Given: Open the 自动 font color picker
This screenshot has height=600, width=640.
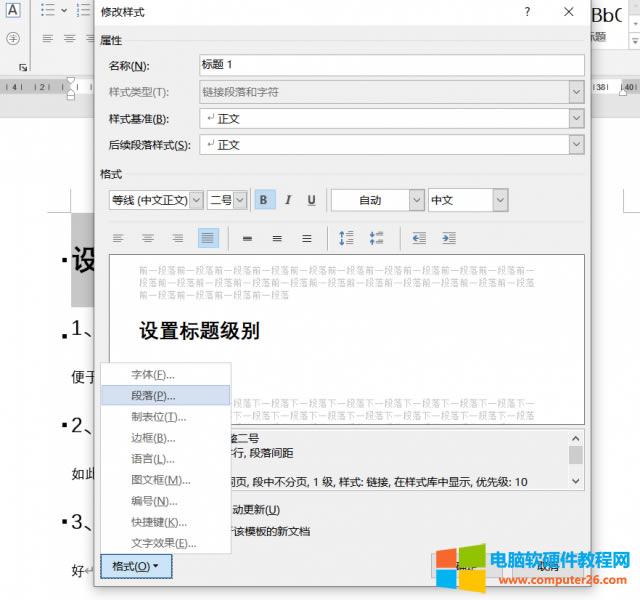Looking at the screenshot, I should [417, 200].
